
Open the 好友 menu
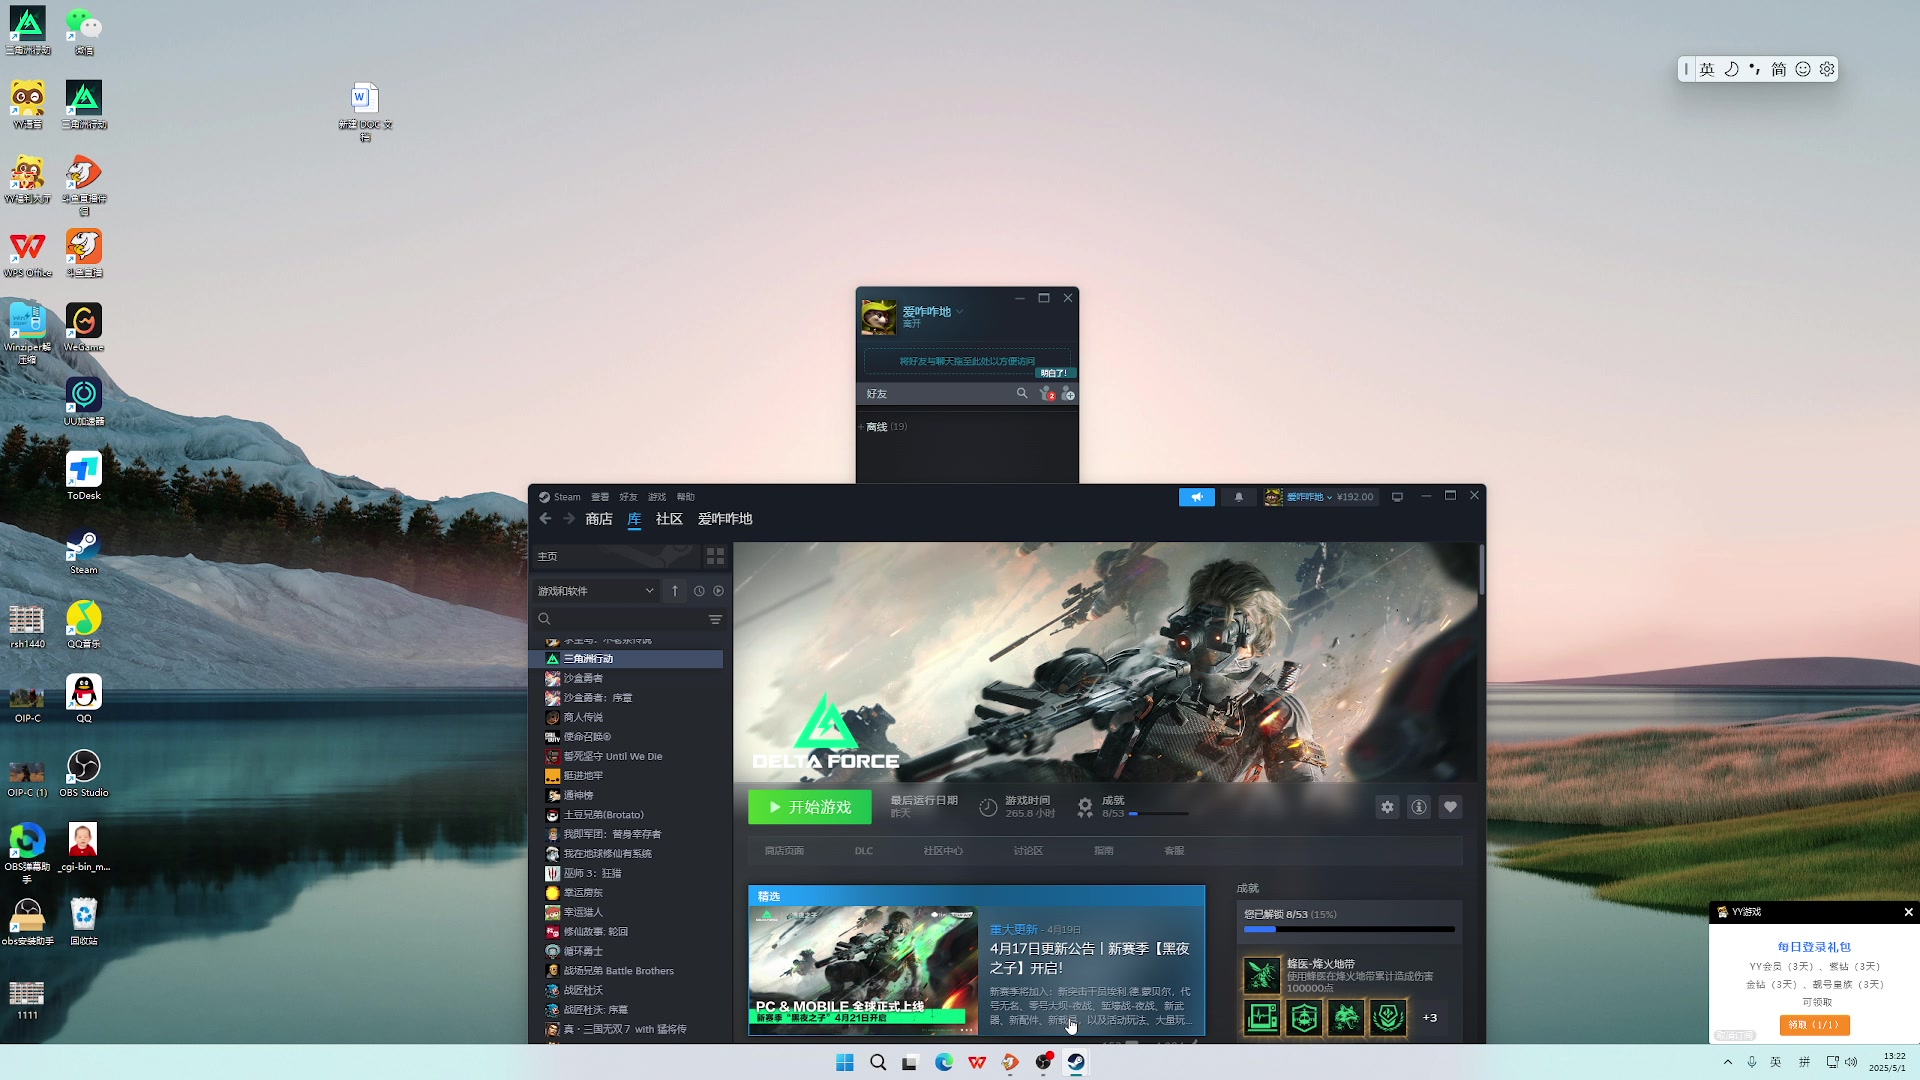[x=628, y=497]
